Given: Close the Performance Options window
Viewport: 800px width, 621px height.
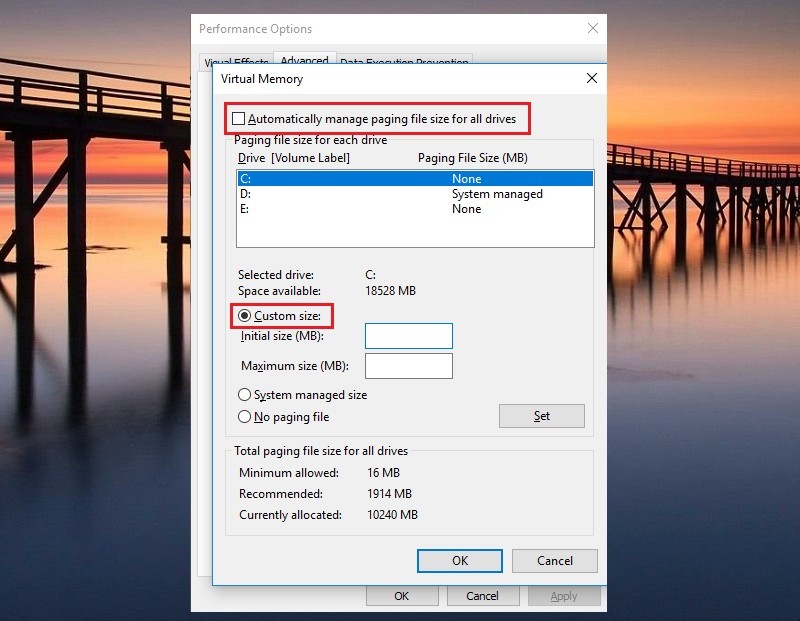Looking at the screenshot, I should coord(592,29).
